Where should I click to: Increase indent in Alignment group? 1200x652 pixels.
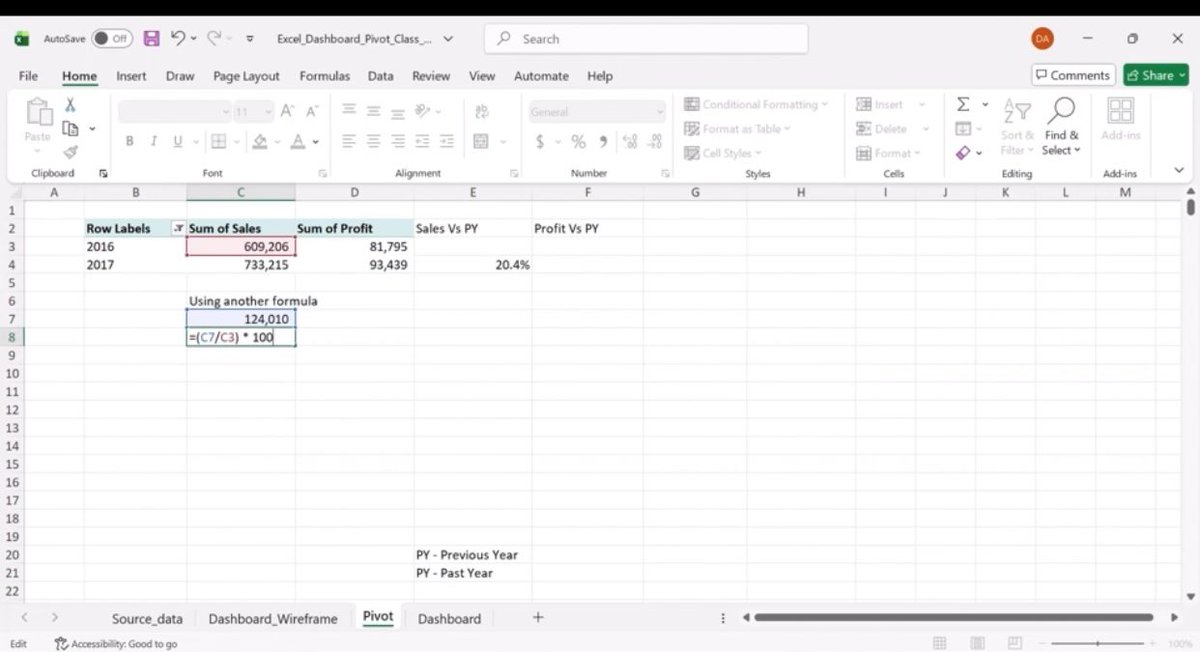[x=448, y=142]
